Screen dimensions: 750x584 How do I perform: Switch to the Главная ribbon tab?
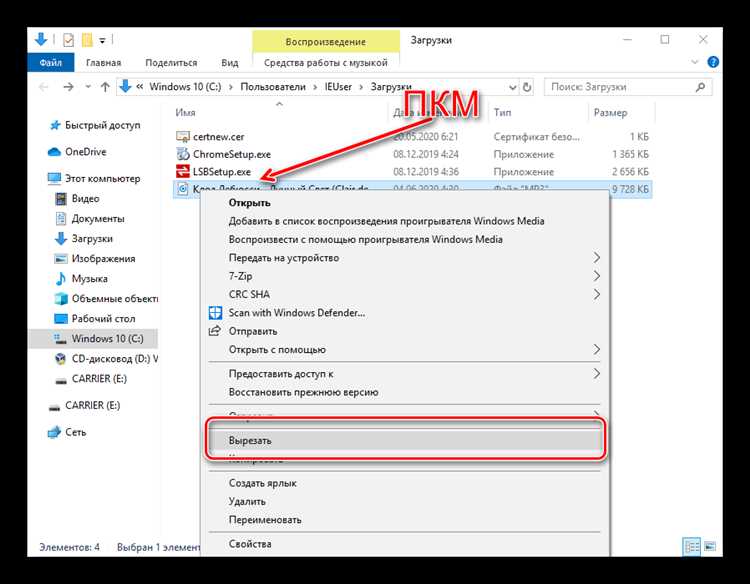pyautogui.click(x=103, y=63)
